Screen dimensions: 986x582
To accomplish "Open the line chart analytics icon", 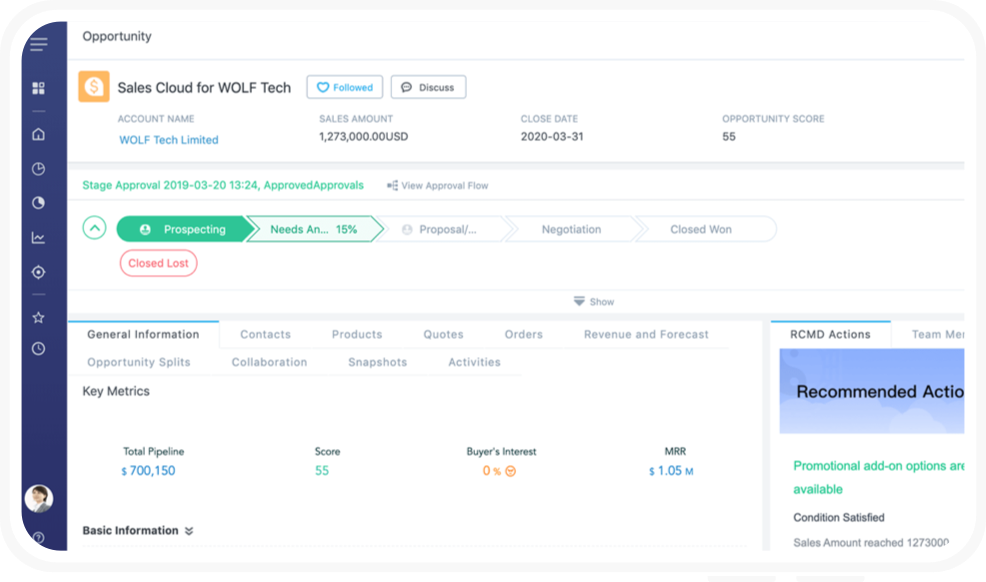I will [x=38, y=238].
